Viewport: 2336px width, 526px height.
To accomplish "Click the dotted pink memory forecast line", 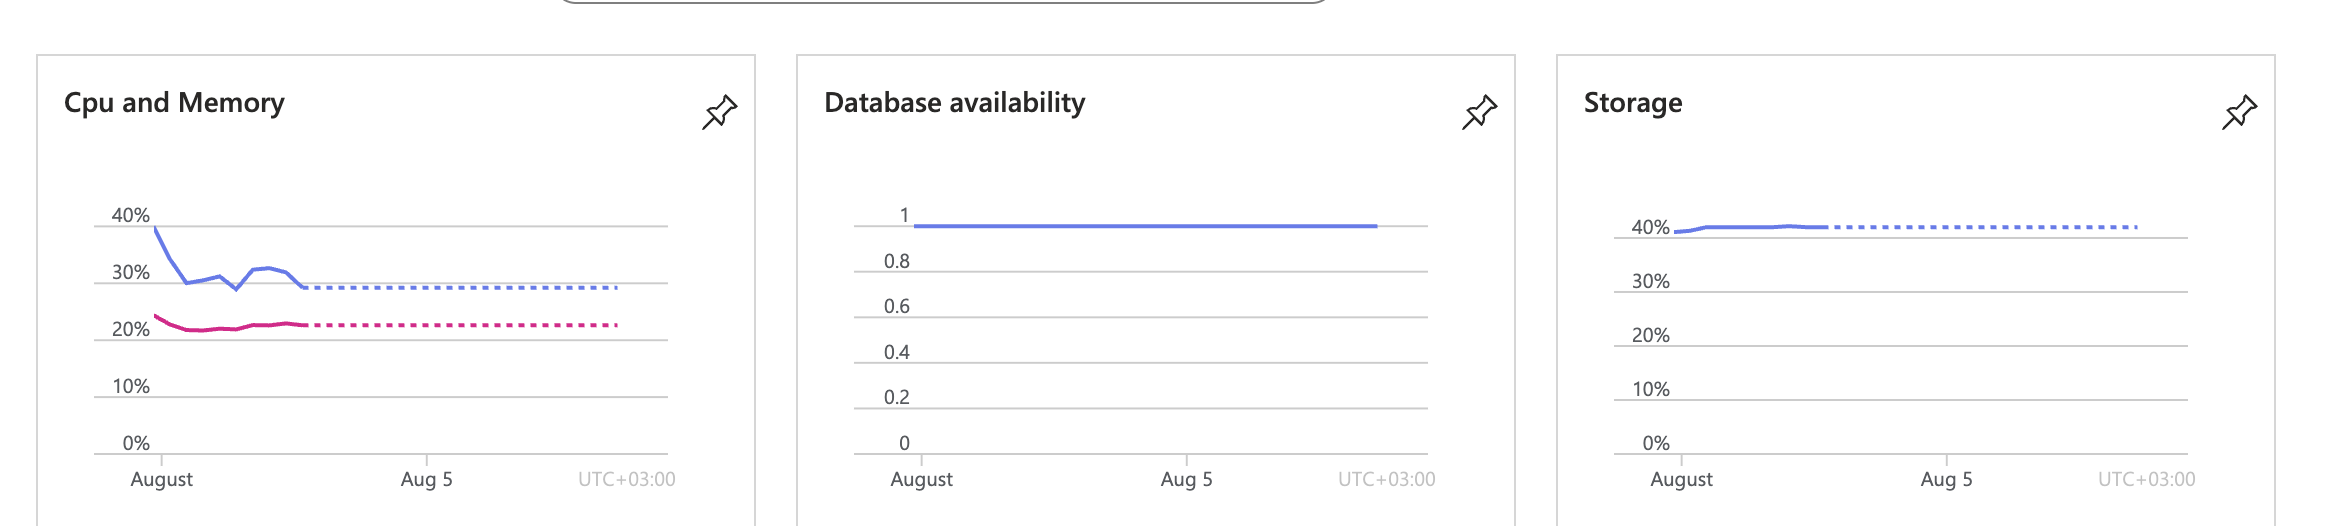I will click(462, 325).
